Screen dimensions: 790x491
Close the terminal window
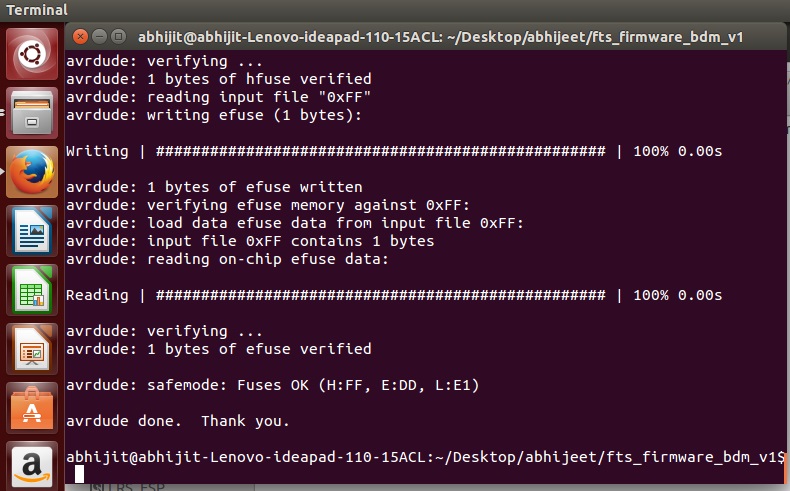(81, 36)
